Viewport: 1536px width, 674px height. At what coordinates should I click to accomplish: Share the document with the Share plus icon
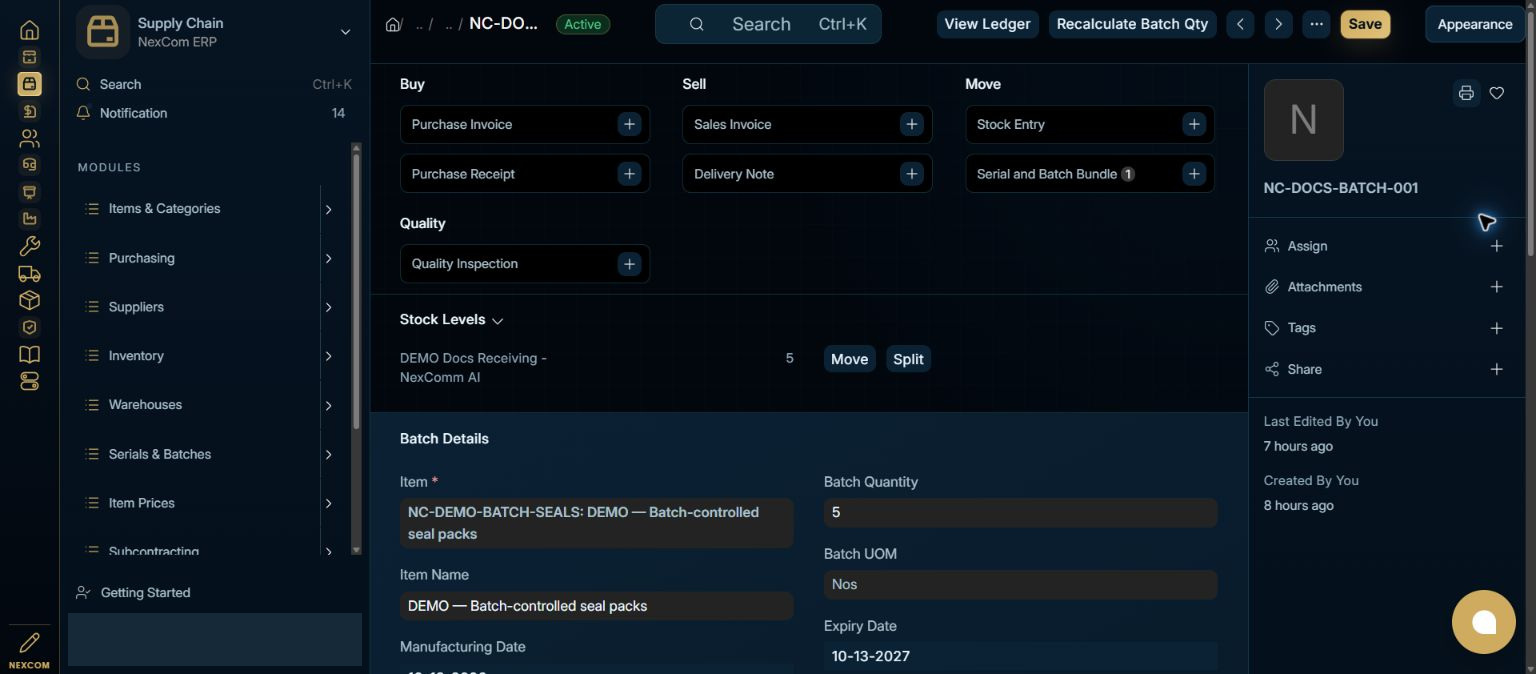point(1496,369)
